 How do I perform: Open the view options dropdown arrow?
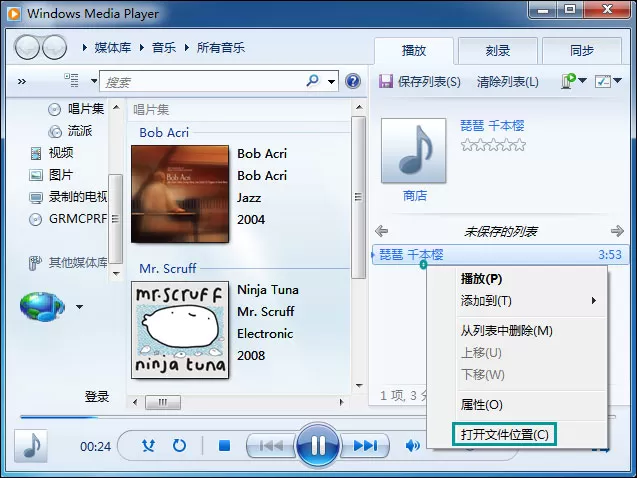[x=94, y=81]
